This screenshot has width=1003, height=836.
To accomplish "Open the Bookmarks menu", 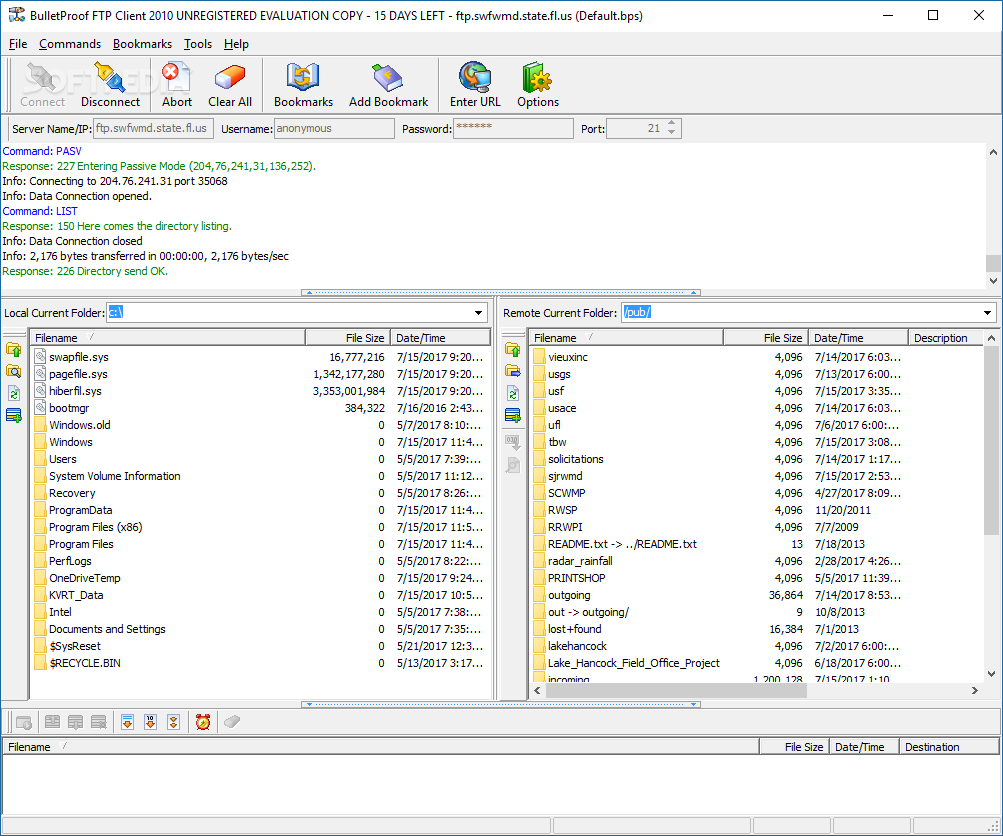I will pyautogui.click(x=142, y=44).
